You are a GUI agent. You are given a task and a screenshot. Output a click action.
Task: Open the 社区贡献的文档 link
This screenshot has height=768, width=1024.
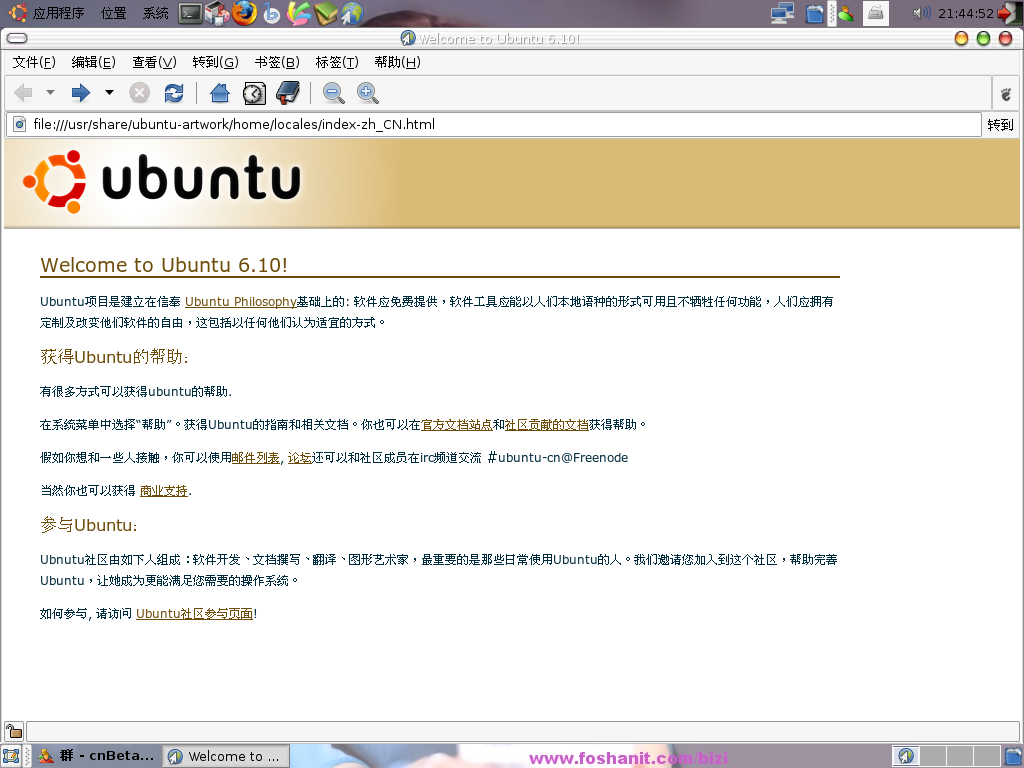point(547,424)
